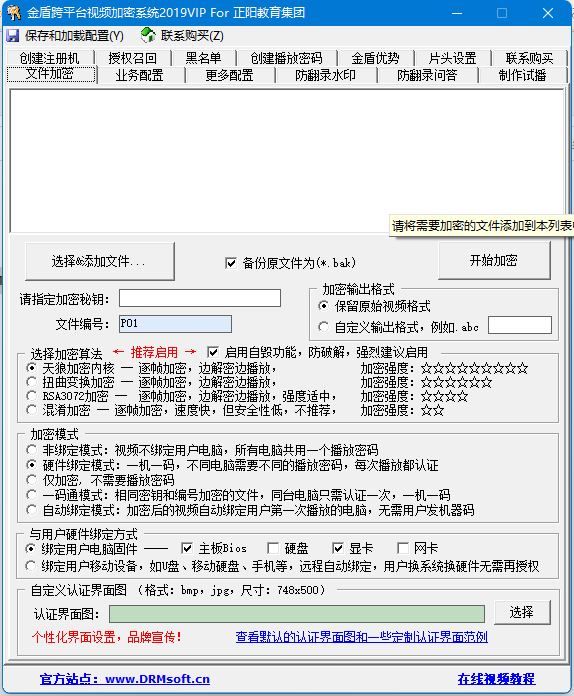This screenshot has height=696, width=574.
Task: Open the 保存和加载配置(Y) menu
Action: coord(74,36)
